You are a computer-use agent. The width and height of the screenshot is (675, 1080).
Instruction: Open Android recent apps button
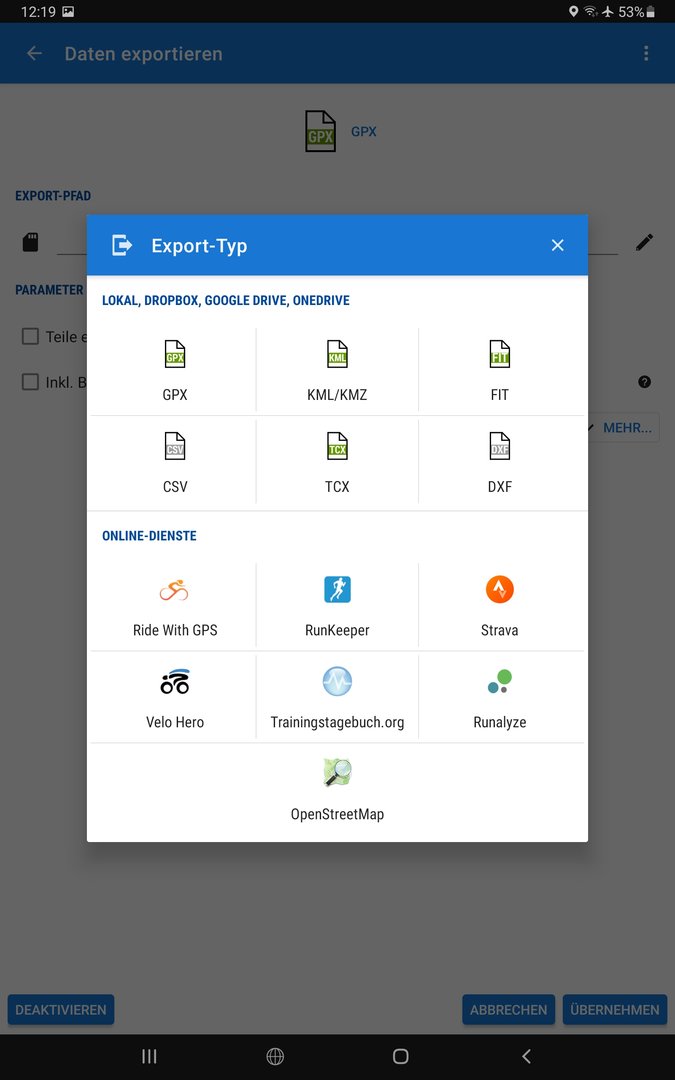(149, 1056)
